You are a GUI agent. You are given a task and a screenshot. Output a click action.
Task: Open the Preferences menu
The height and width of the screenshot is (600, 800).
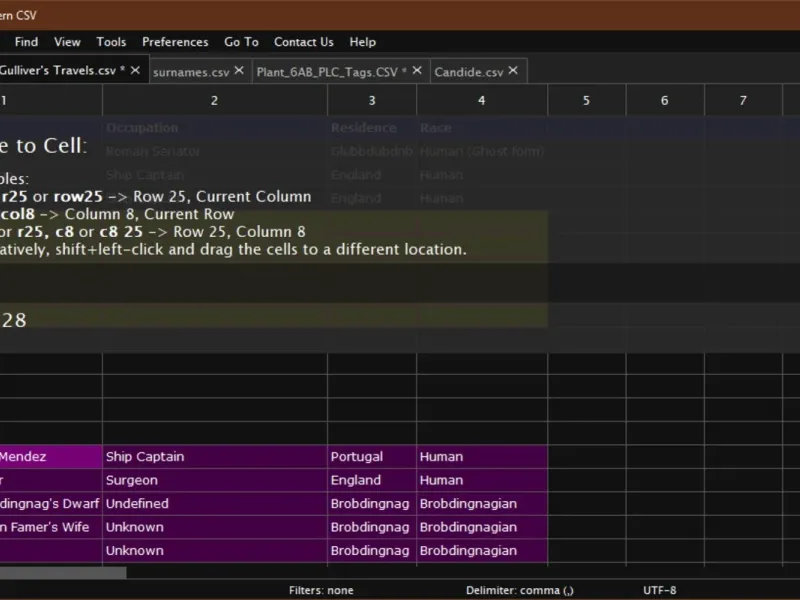pyautogui.click(x=175, y=42)
